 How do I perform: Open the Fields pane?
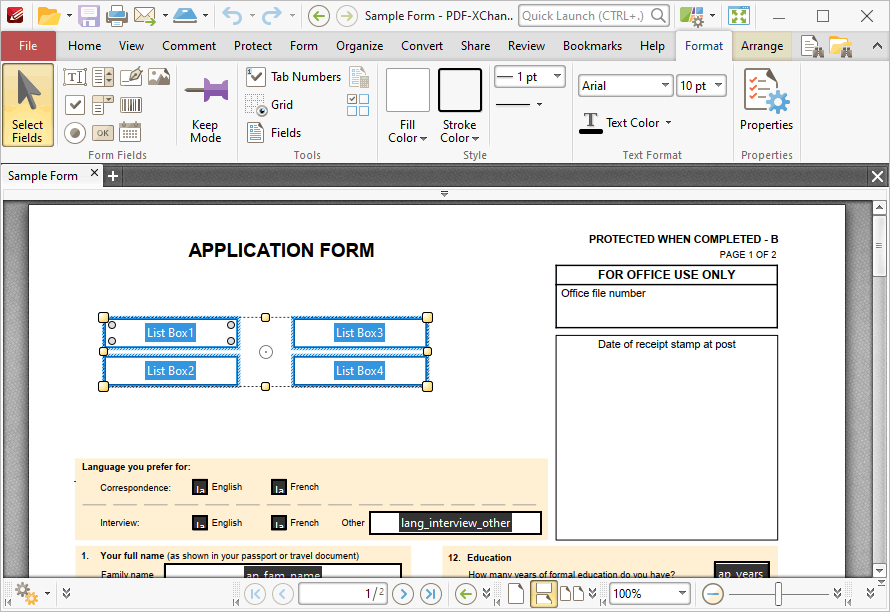click(x=274, y=133)
